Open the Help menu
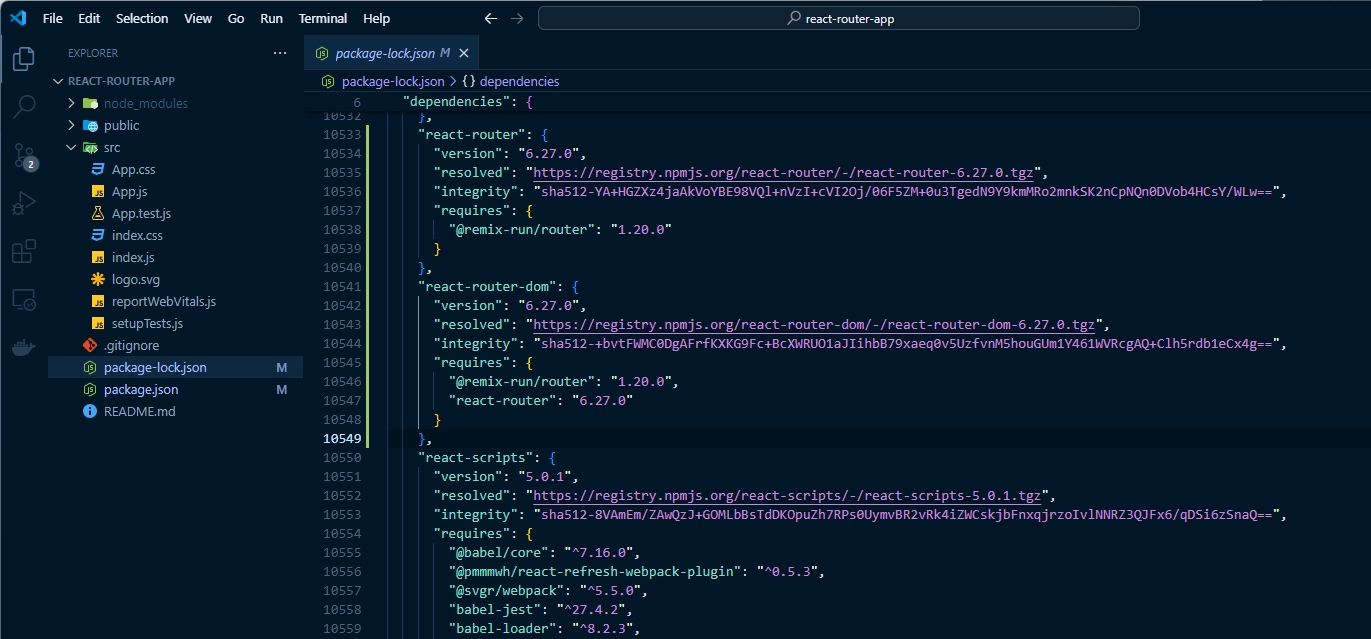Image resolution: width=1371 pixels, height=639 pixels. pyautogui.click(x=377, y=18)
